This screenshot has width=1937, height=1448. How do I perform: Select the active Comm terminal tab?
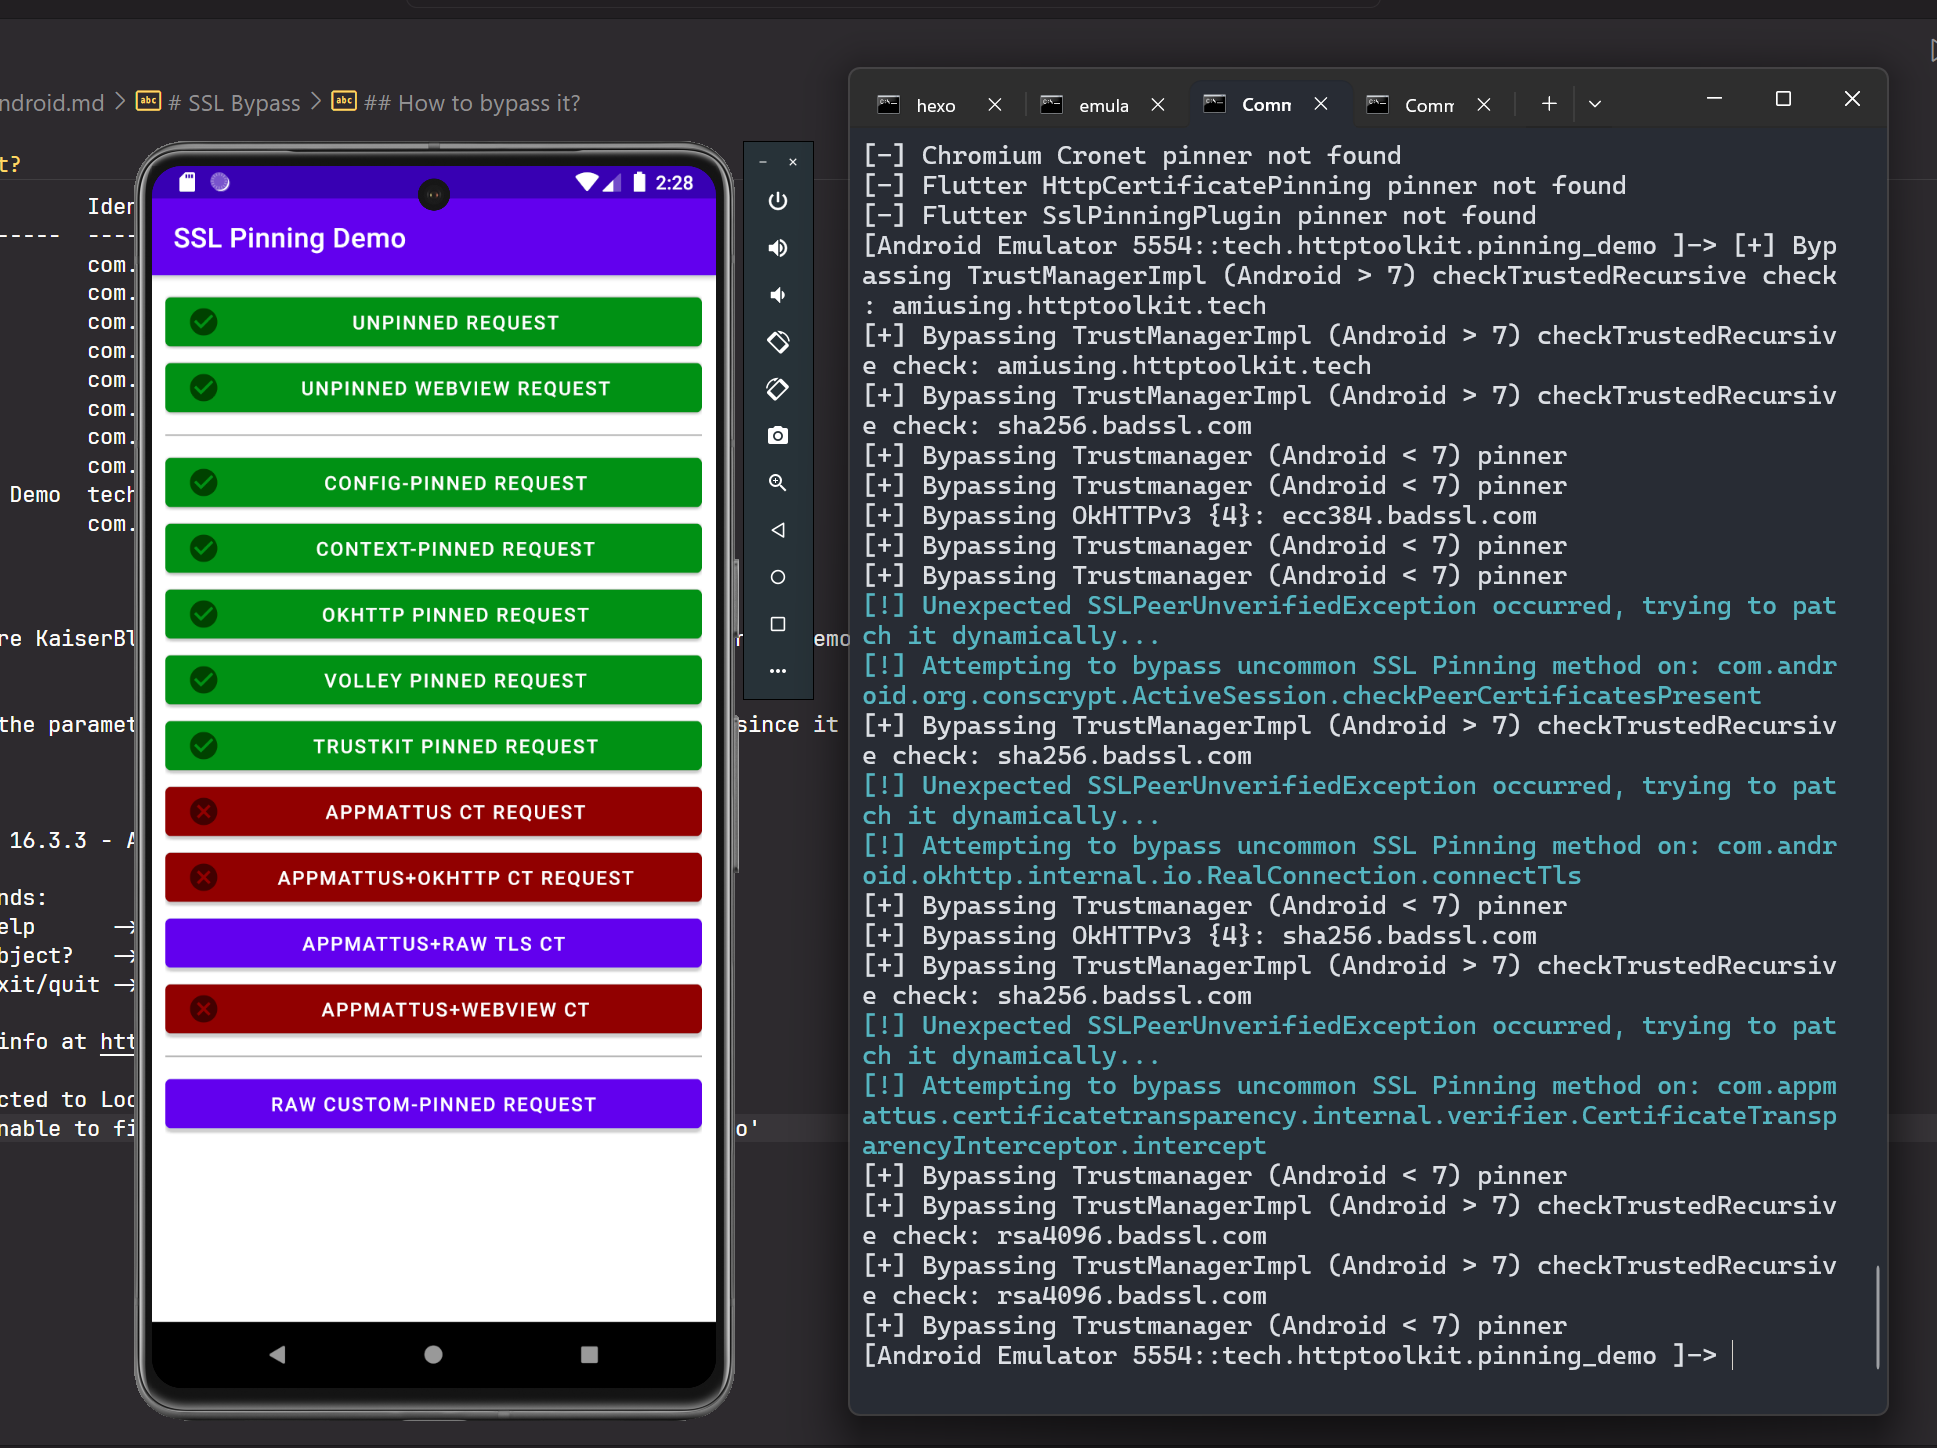1266,105
